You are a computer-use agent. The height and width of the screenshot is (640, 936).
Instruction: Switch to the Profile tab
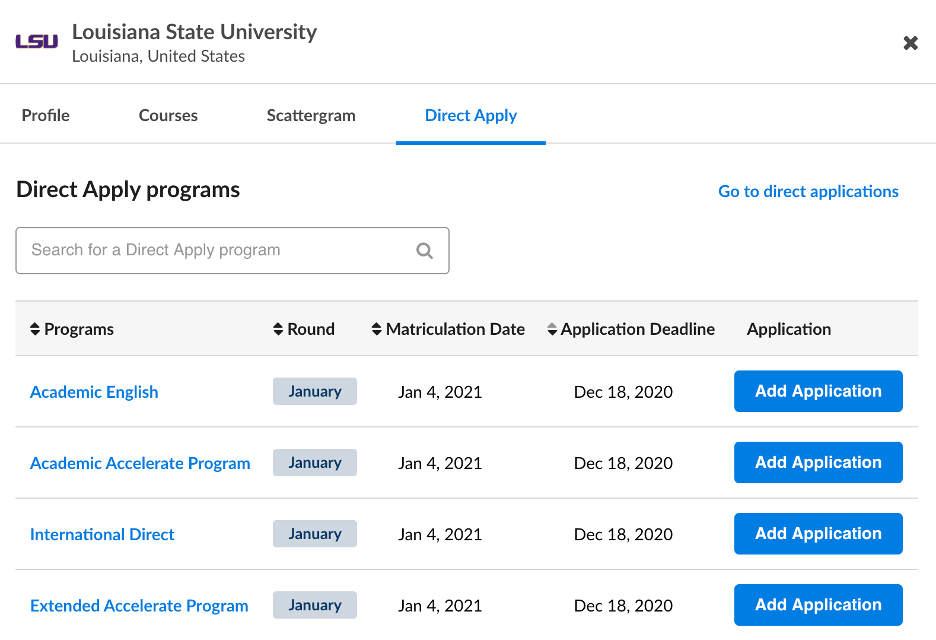(45, 115)
